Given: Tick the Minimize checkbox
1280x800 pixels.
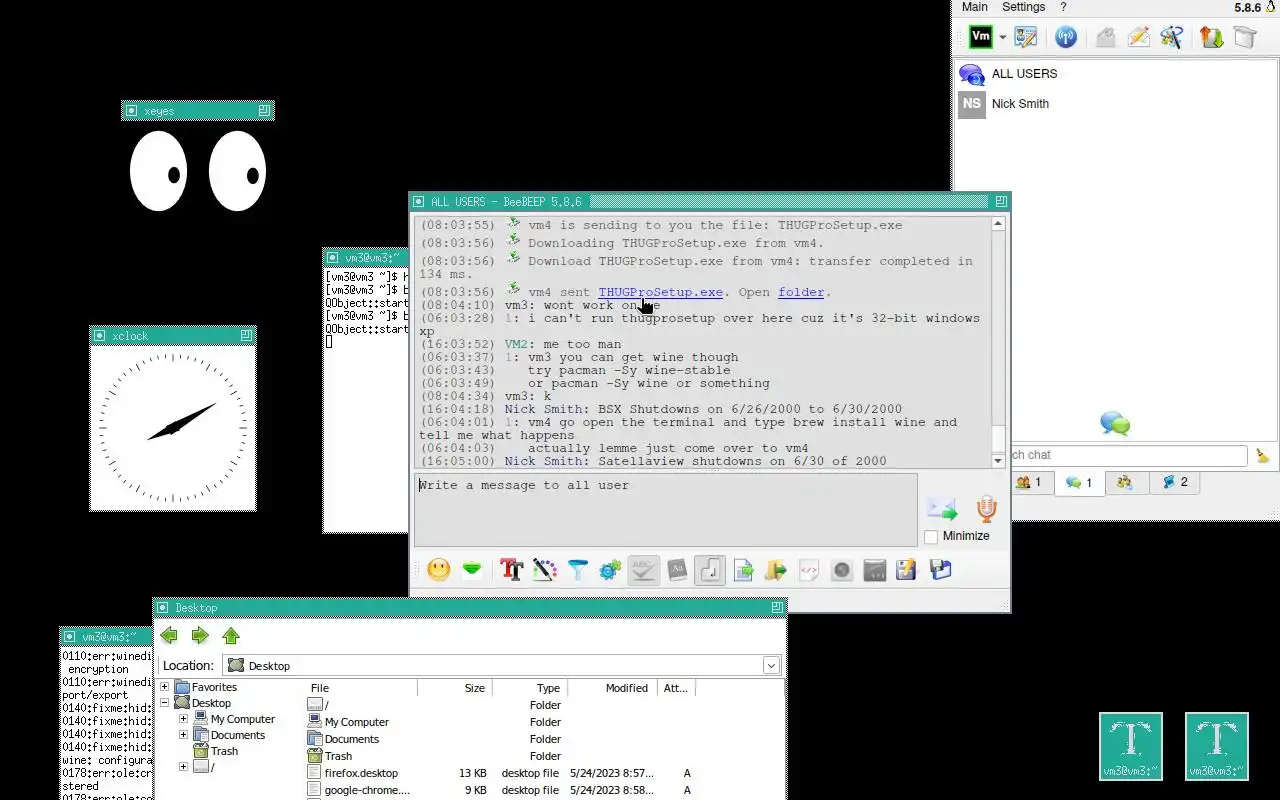Looking at the screenshot, I should 932,536.
